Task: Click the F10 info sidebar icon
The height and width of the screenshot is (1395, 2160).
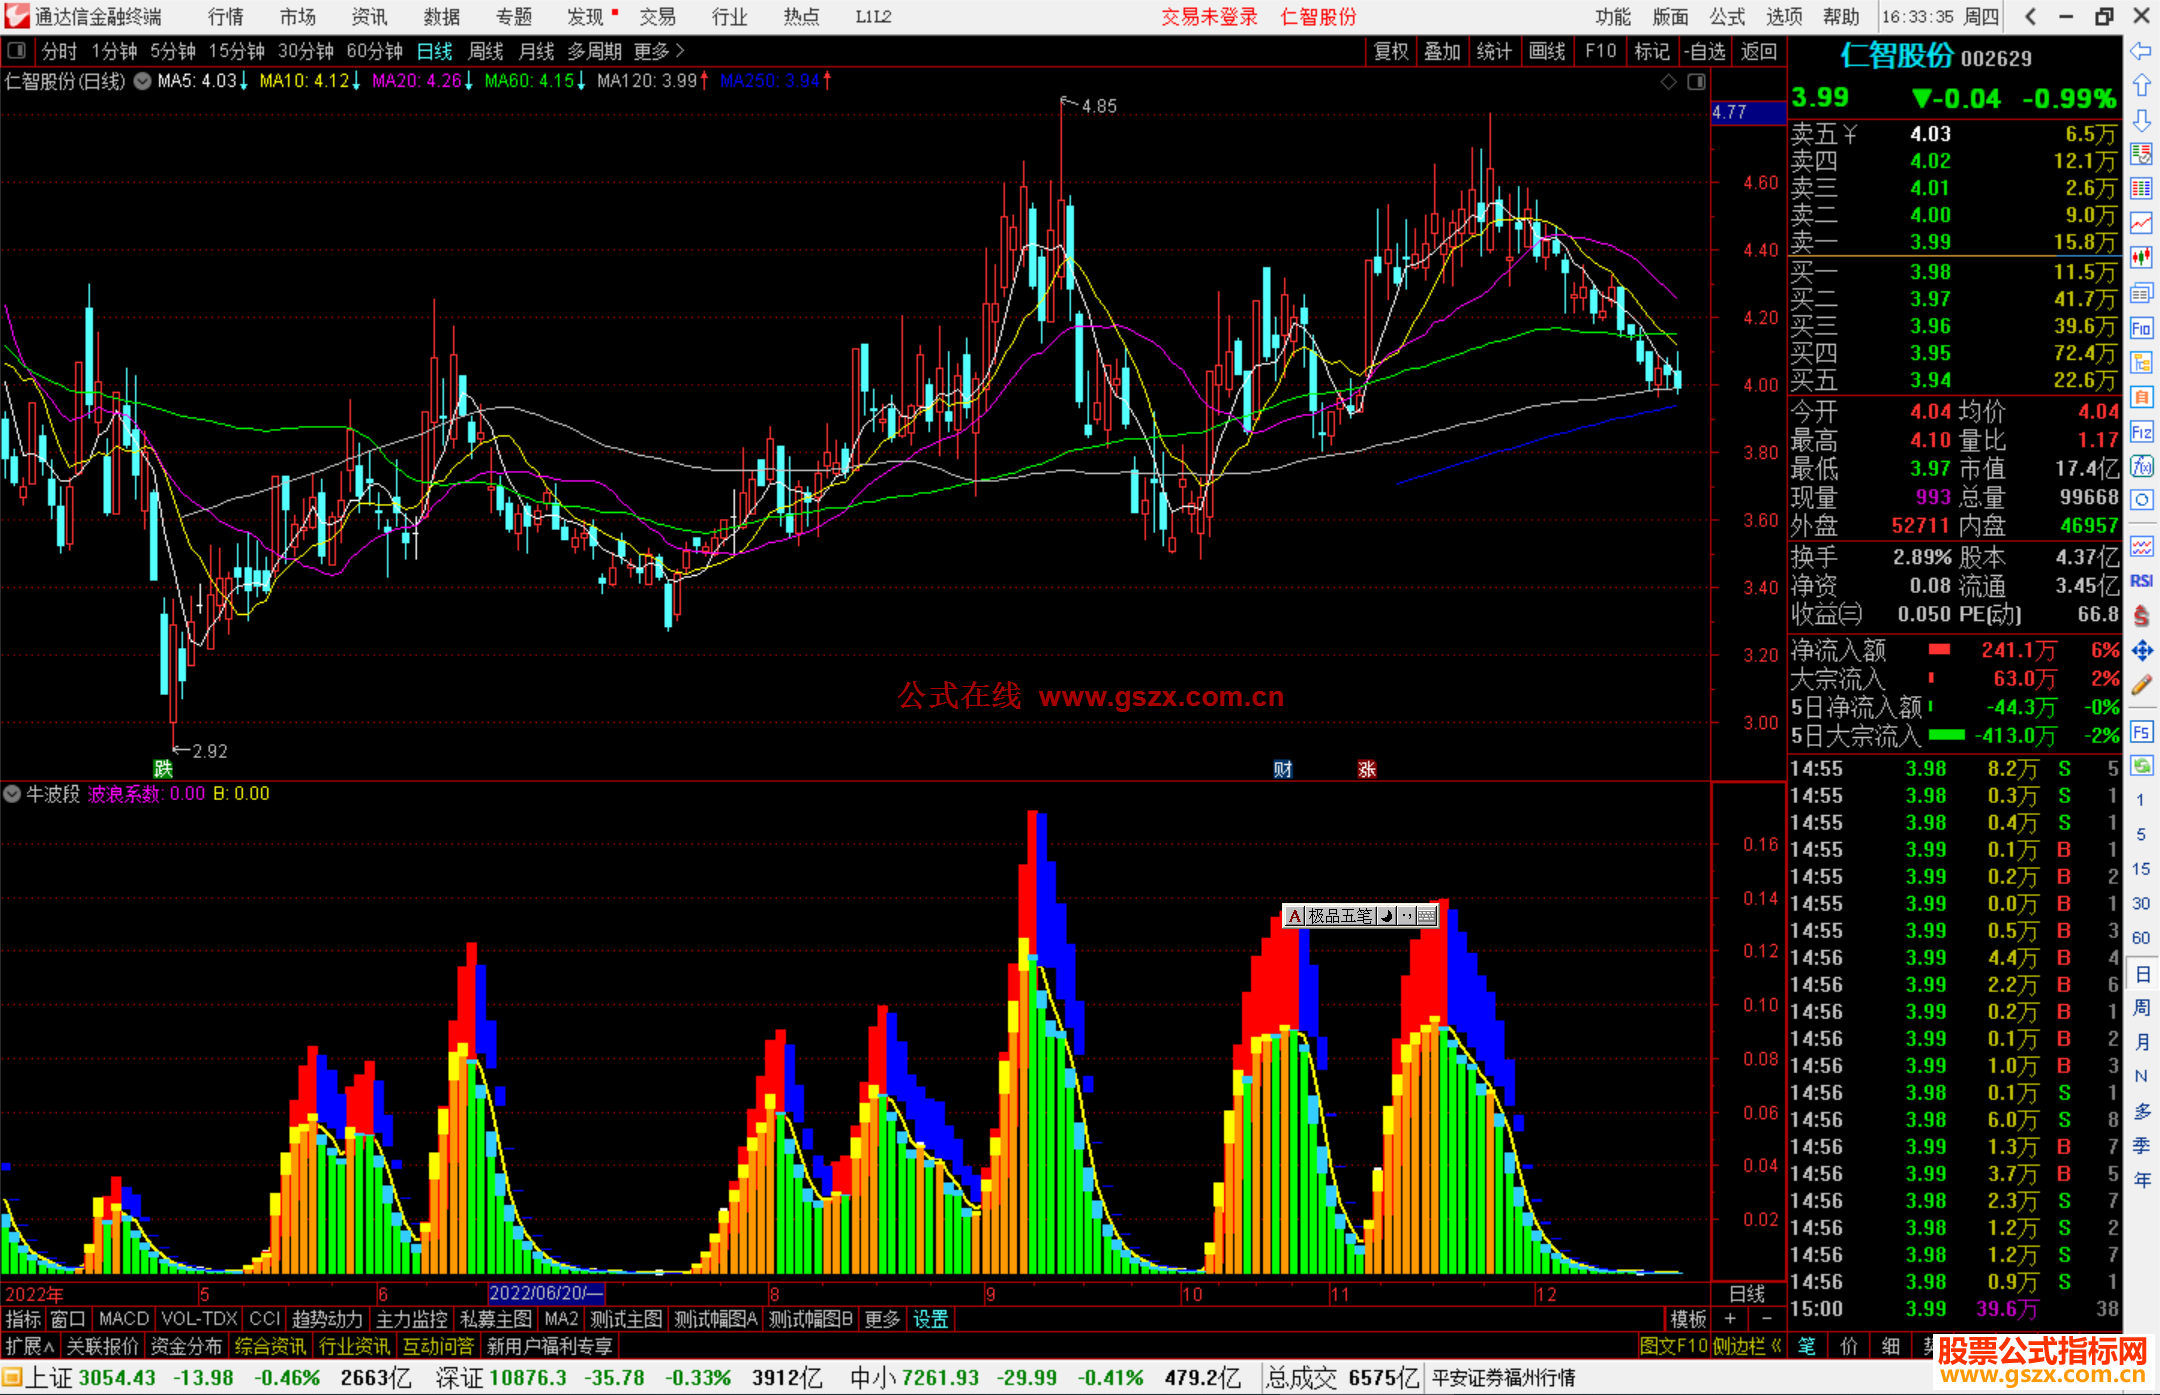Action: 2141,329
